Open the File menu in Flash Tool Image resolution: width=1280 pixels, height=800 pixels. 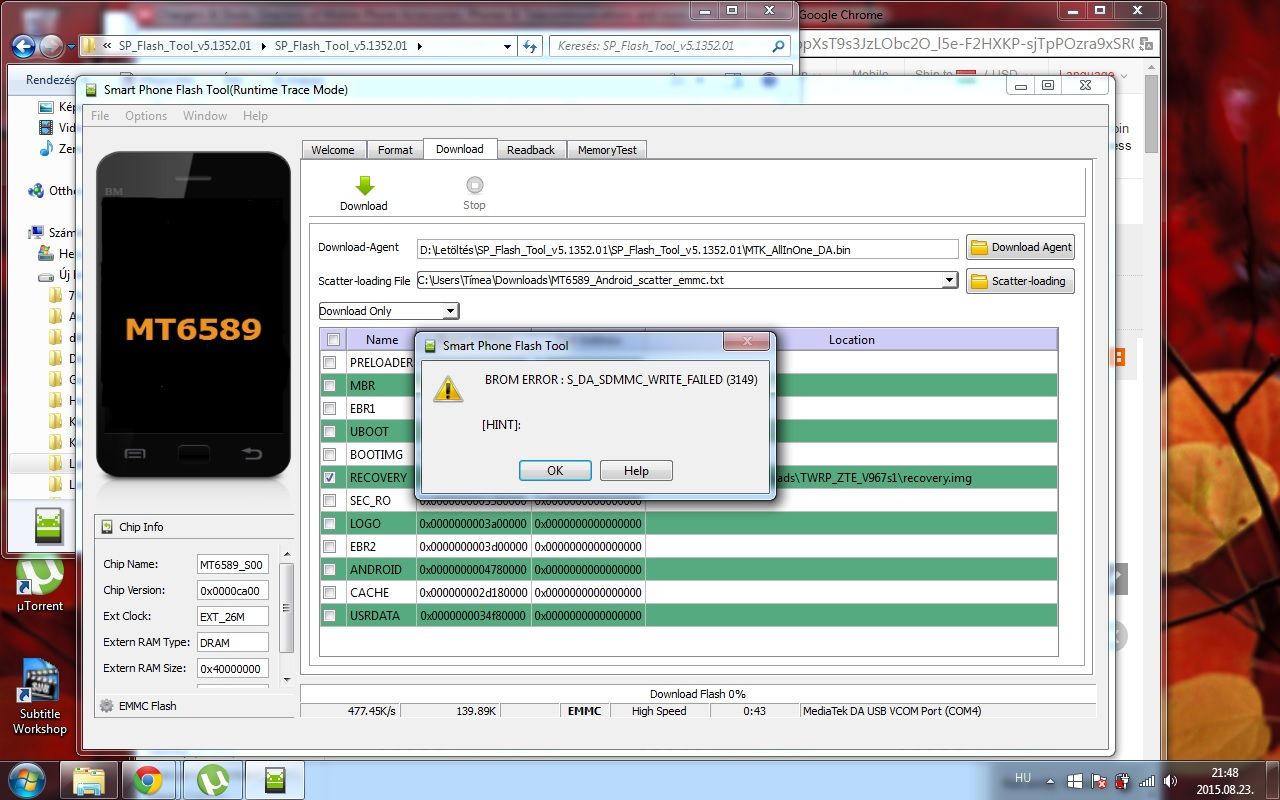point(100,115)
